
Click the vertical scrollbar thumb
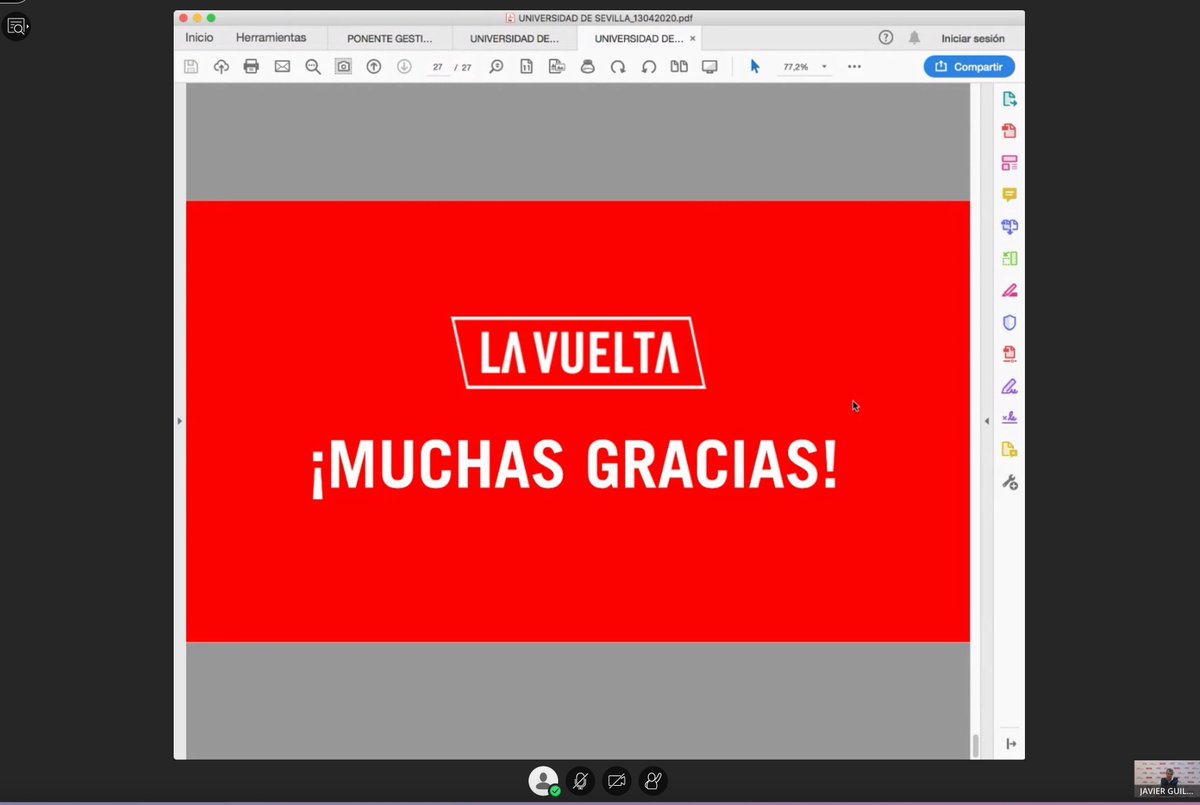coord(975,746)
